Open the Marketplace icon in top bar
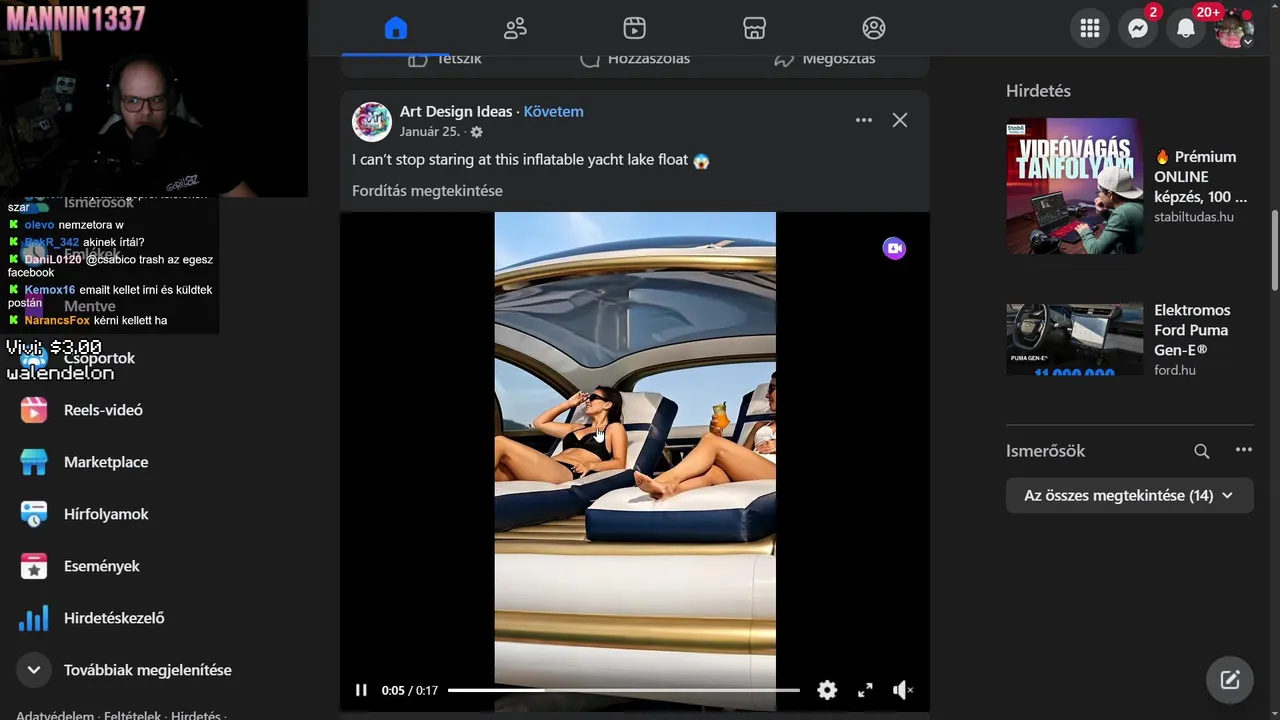Image resolution: width=1280 pixels, height=720 pixels. point(754,28)
